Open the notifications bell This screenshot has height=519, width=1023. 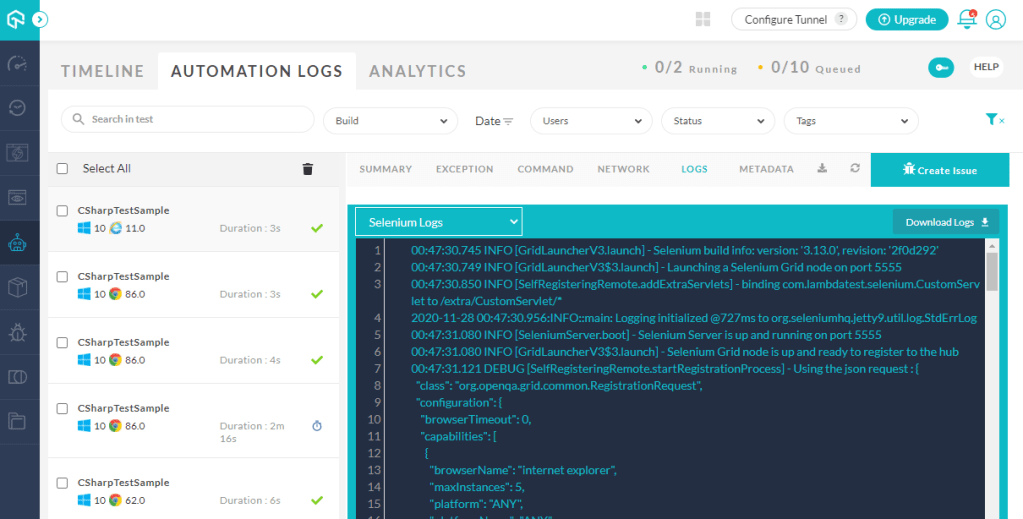tap(966, 19)
